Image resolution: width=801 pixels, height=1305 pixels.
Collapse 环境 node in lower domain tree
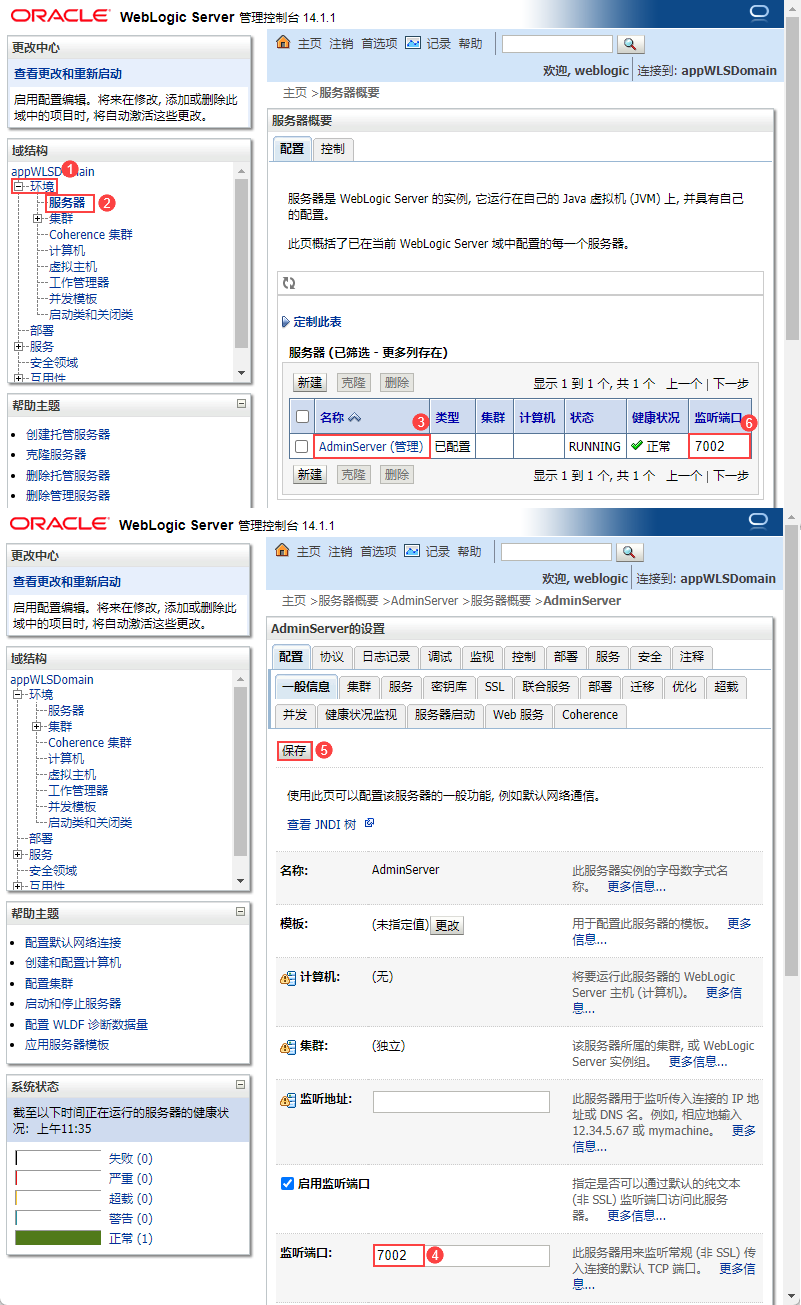pos(18,695)
